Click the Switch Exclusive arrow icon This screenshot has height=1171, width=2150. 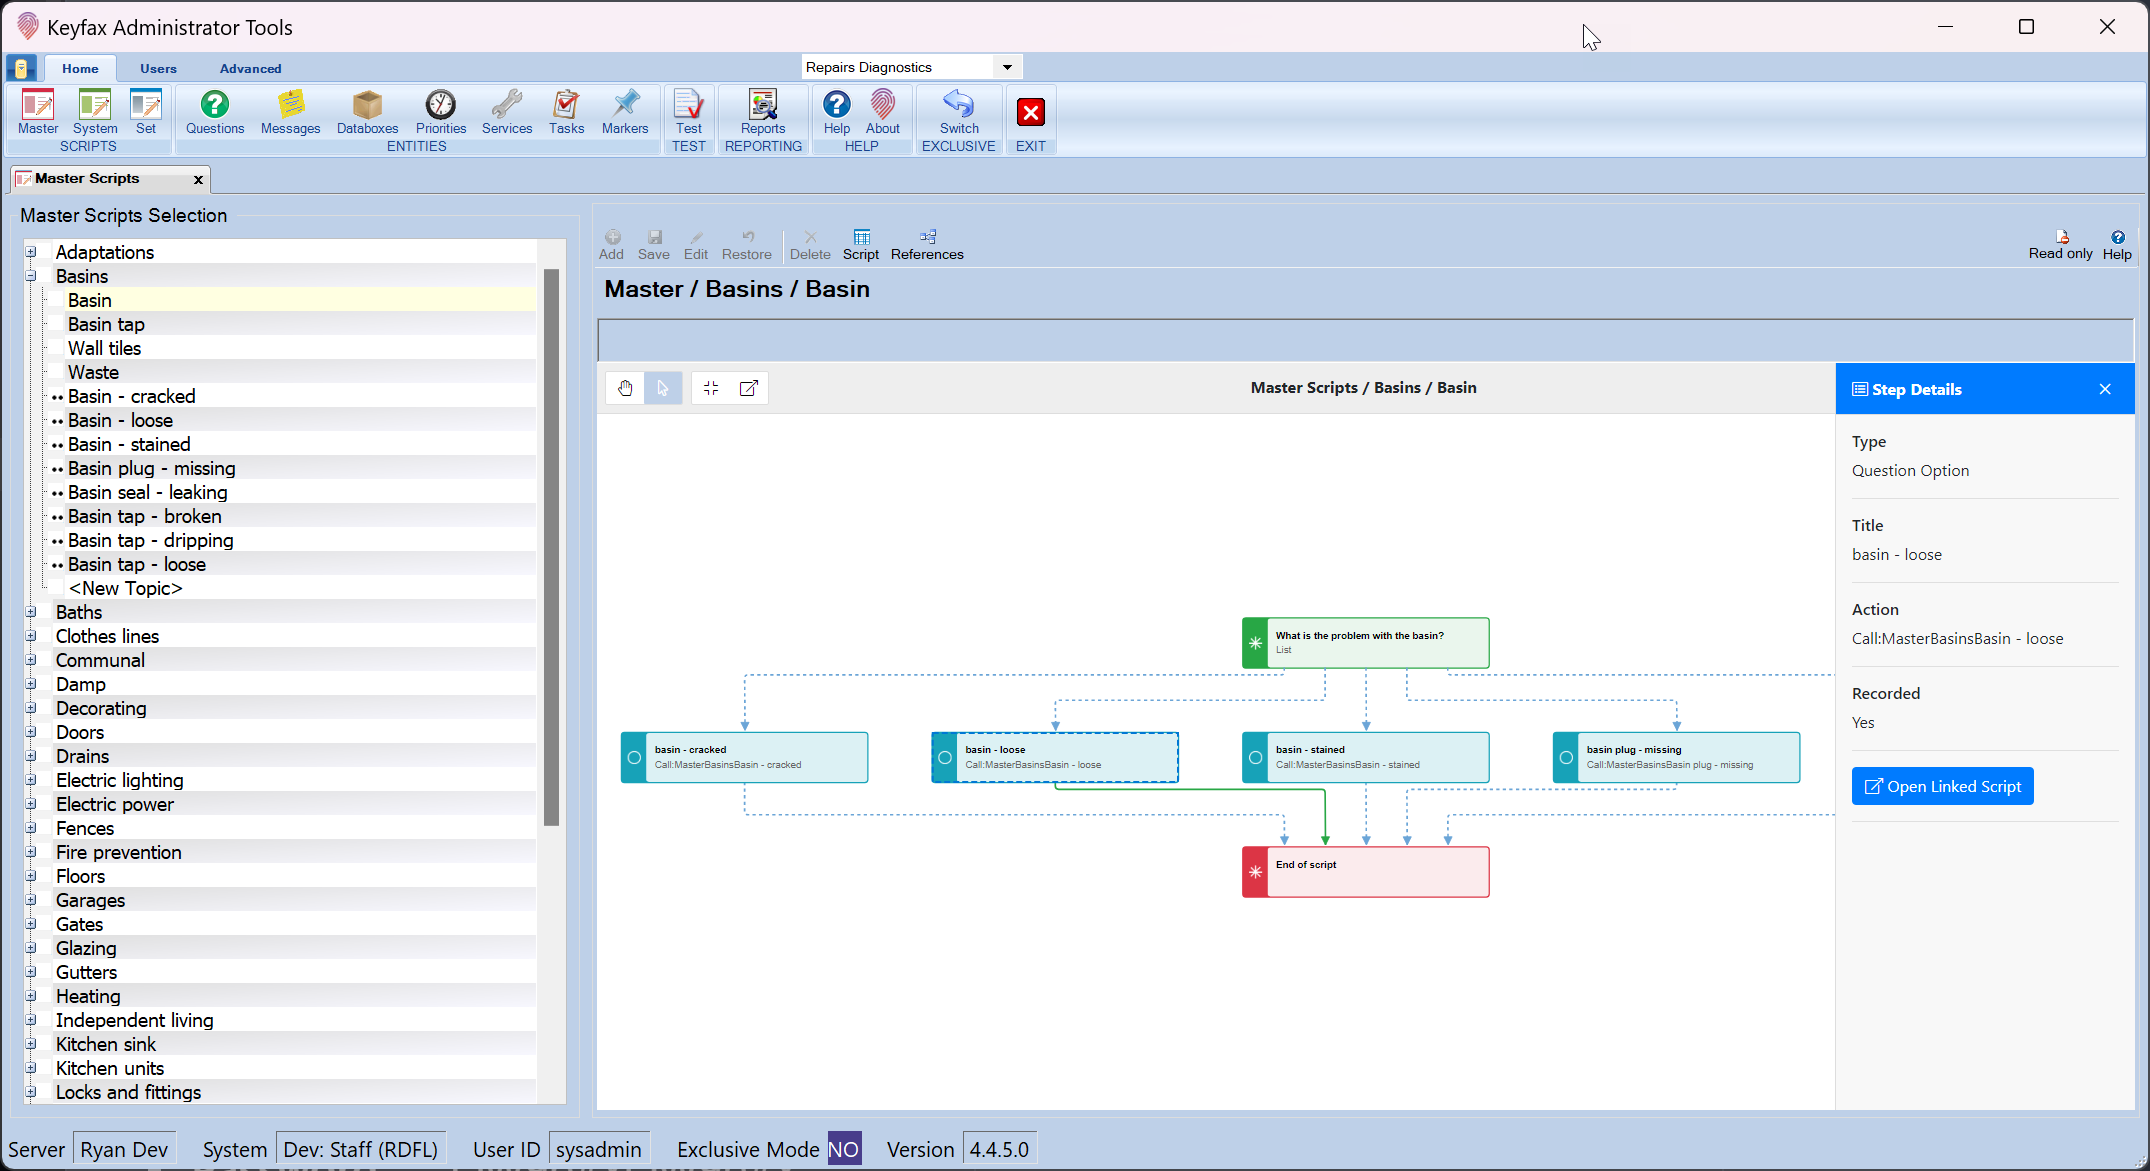[958, 106]
